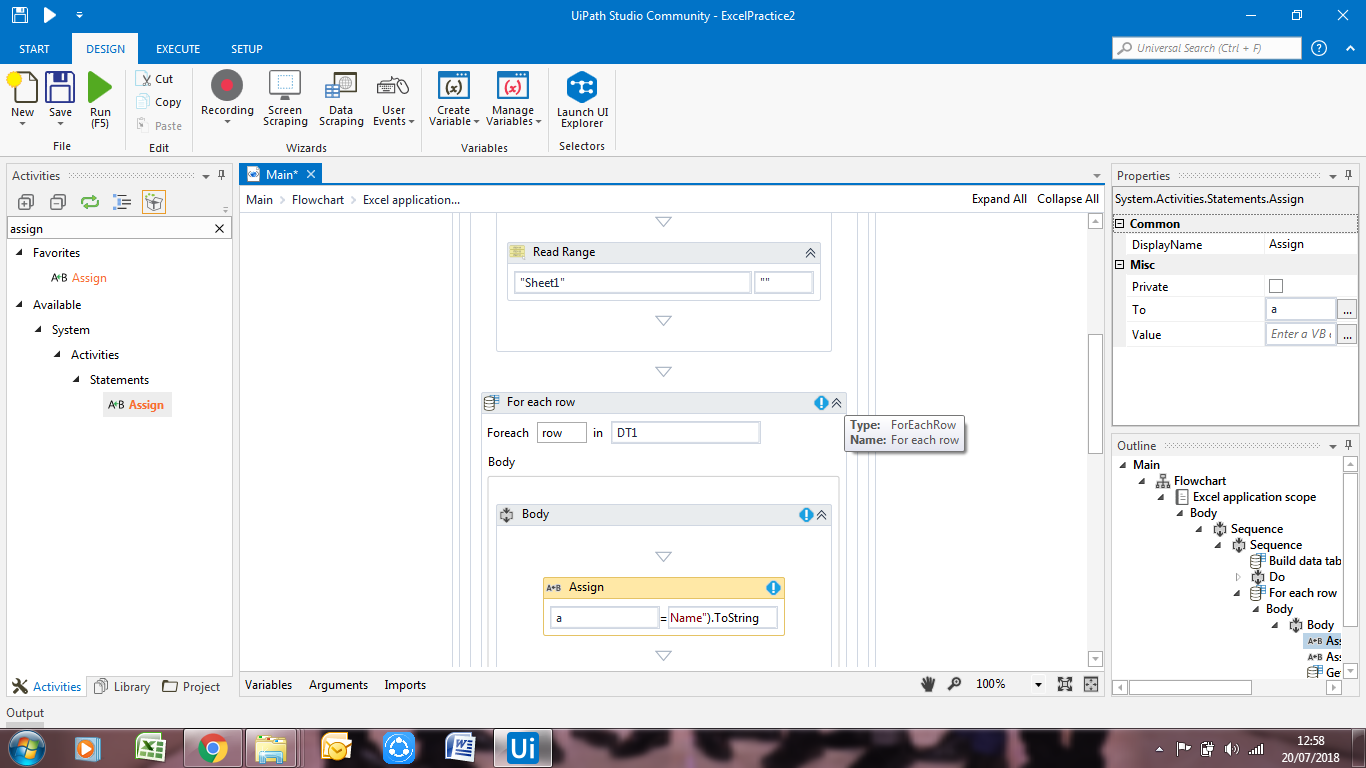Collapse all in Activities panel toolbar
Viewport: 1366px width, 768px height.
[58, 202]
